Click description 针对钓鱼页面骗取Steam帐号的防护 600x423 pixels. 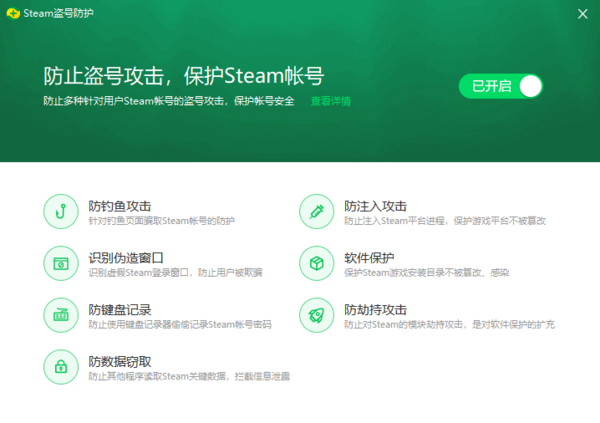pyautogui.click(x=161, y=221)
